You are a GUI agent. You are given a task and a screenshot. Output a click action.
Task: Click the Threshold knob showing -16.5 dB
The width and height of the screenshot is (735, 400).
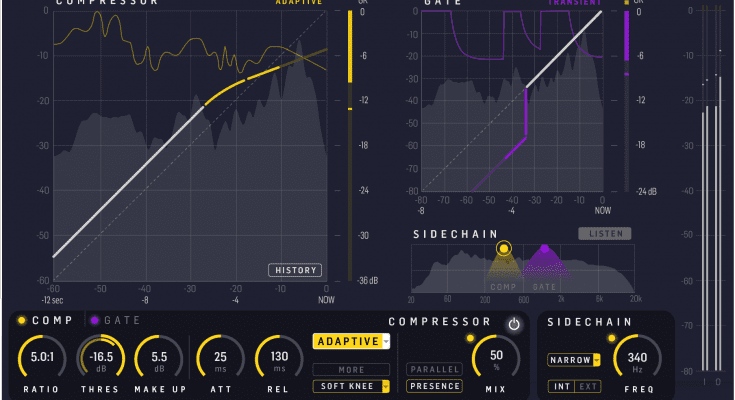[99, 358]
